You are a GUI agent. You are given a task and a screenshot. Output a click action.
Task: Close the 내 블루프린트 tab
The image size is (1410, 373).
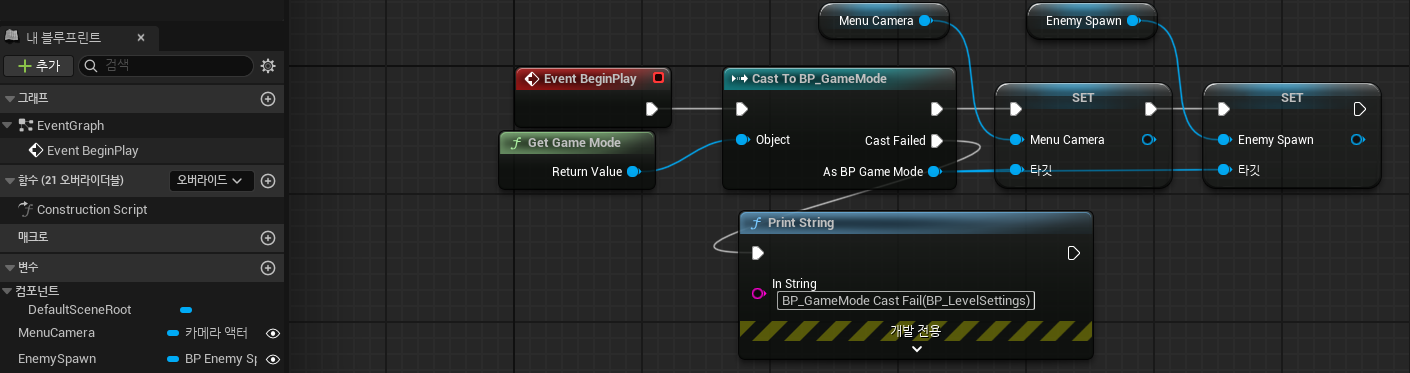pyautogui.click(x=141, y=37)
